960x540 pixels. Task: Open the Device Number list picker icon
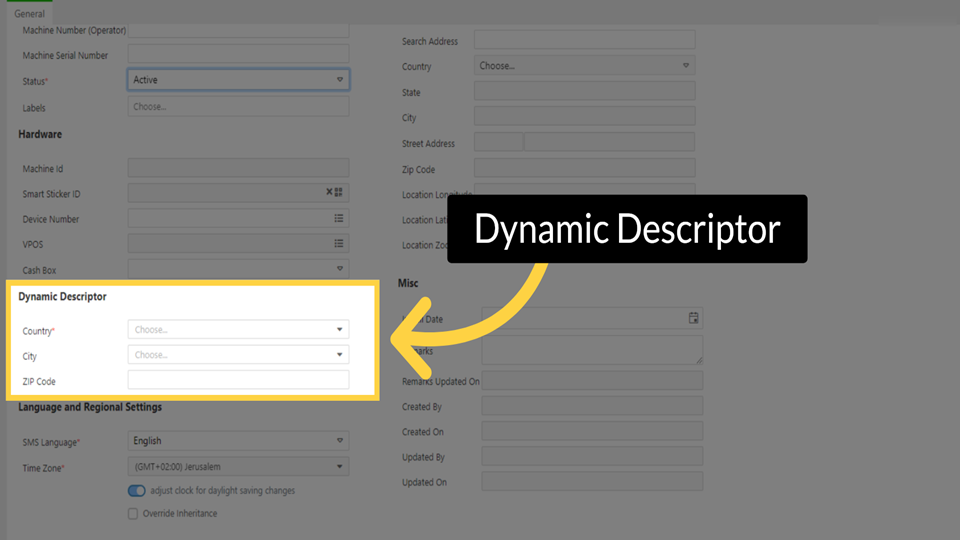(339, 218)
